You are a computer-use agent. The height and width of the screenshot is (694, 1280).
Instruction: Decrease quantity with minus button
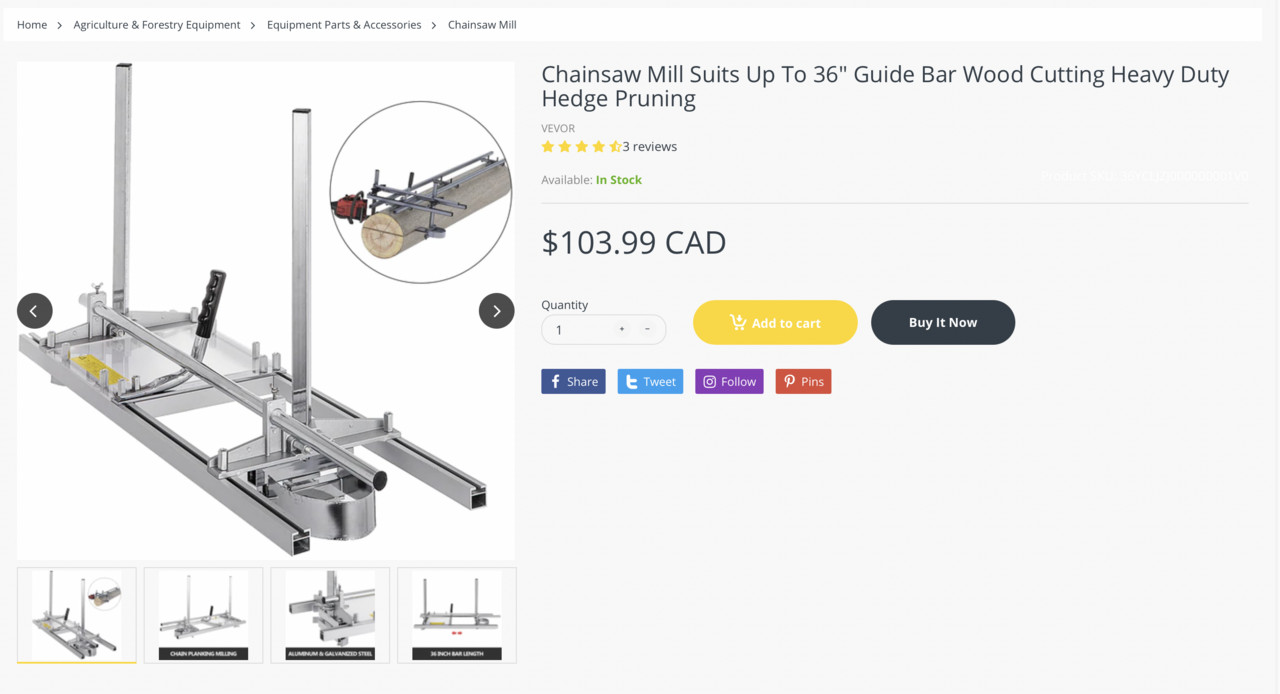(x=647, y=329)
